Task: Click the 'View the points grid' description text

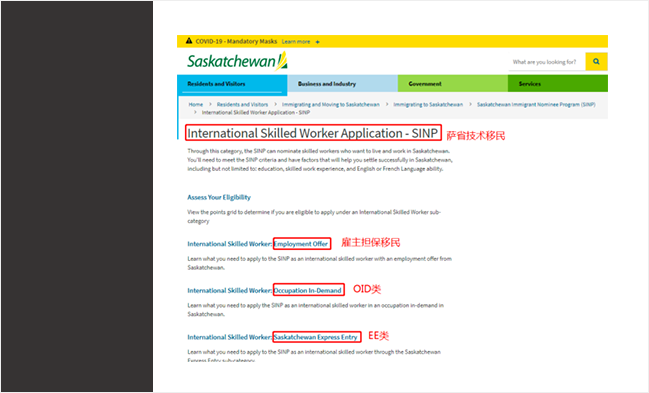Action: coord(314,217)
